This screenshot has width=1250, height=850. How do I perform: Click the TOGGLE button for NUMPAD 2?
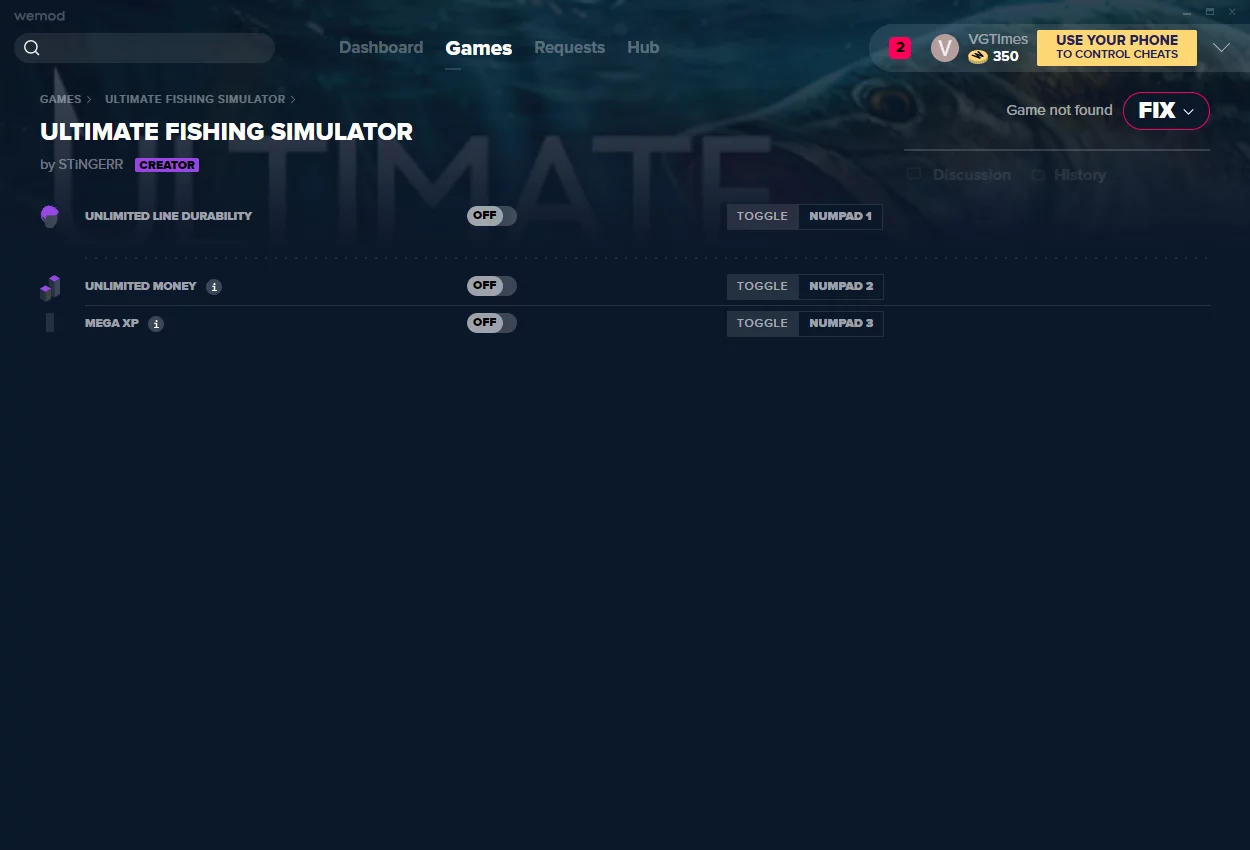pyautogui.click(x=763, y=287)
